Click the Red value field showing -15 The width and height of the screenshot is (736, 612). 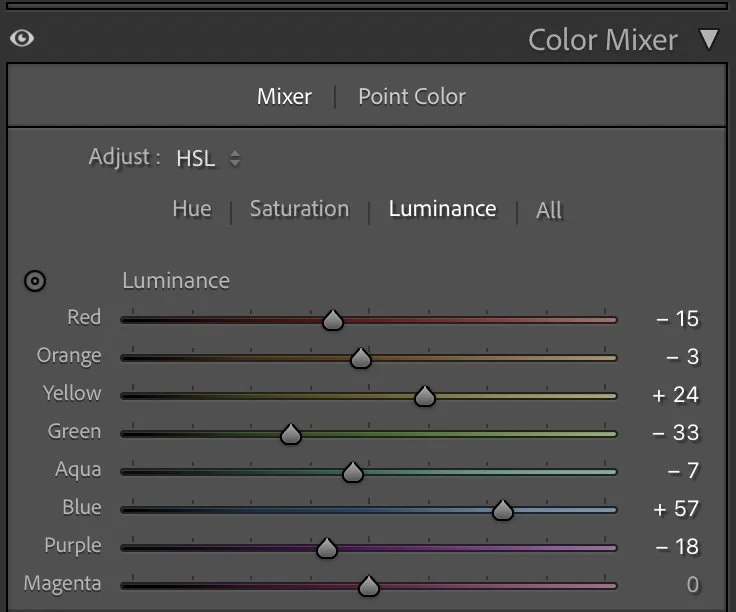pyautogui.click(x=677, y=319)
